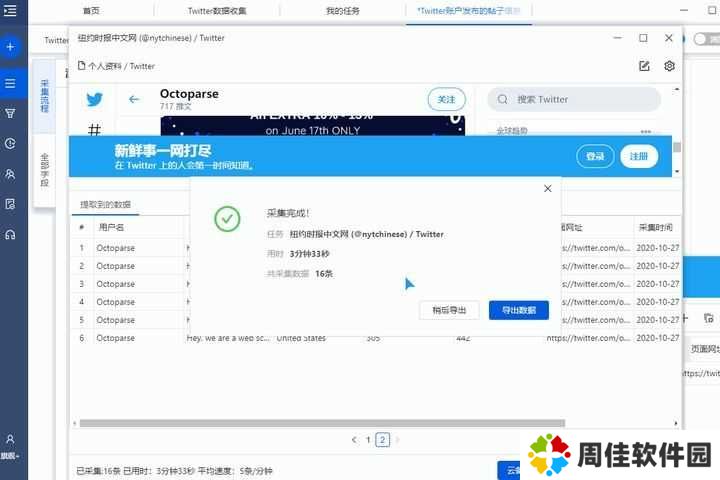Screen dimensions: 720x480
Task: Open the task list icon in sidebar
Action: pos(10,84)
